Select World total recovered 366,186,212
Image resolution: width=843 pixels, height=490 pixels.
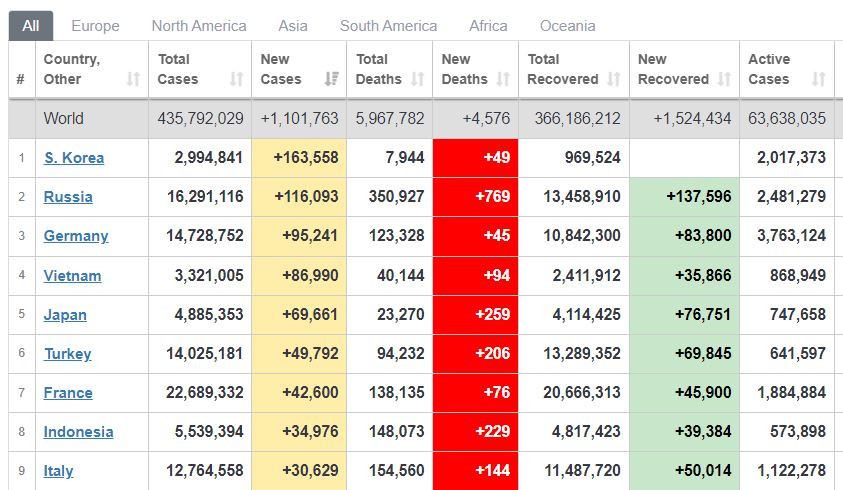(x=577, y=118)
